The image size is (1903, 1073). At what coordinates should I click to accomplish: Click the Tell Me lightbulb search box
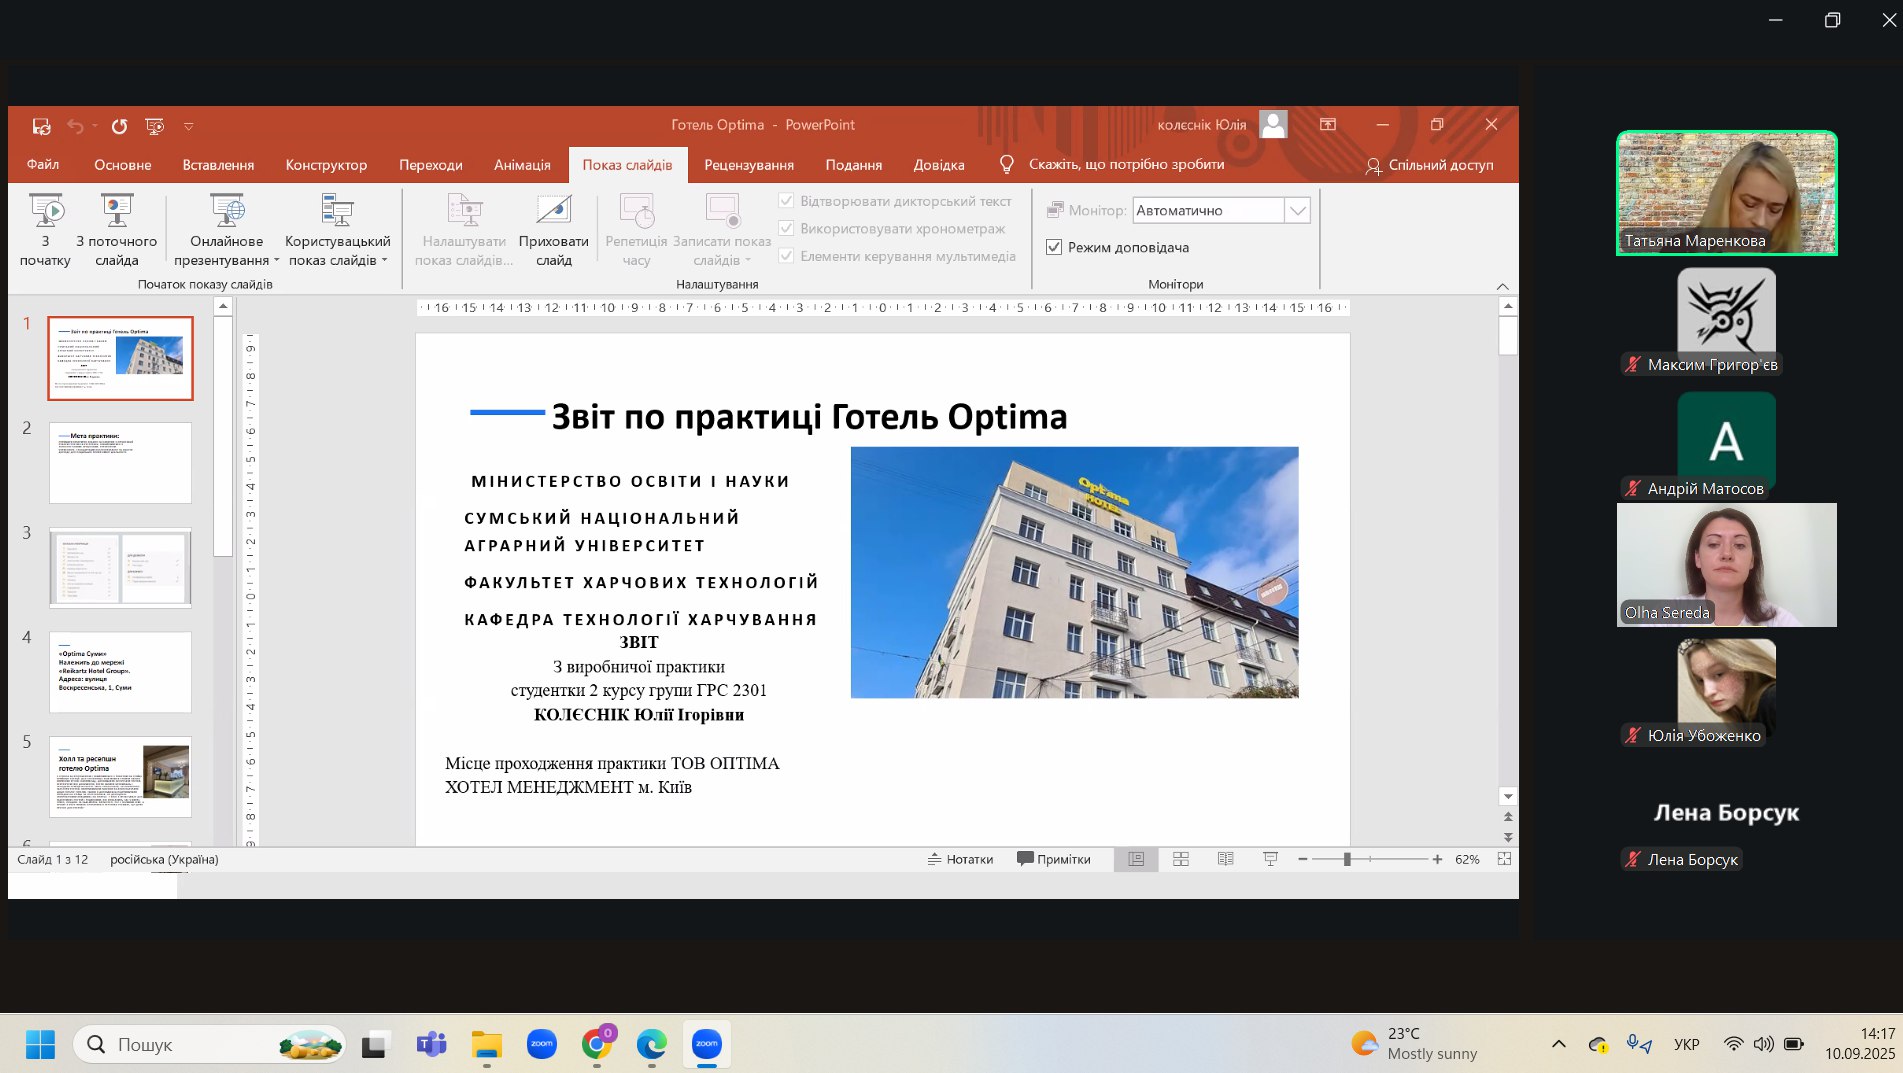(1112, 164)
